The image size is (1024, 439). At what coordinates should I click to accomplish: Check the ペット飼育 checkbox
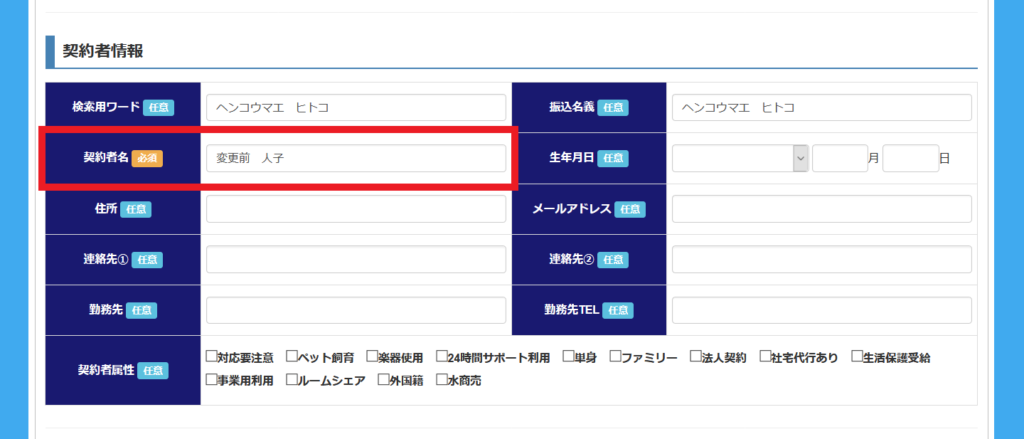[291, 357]
